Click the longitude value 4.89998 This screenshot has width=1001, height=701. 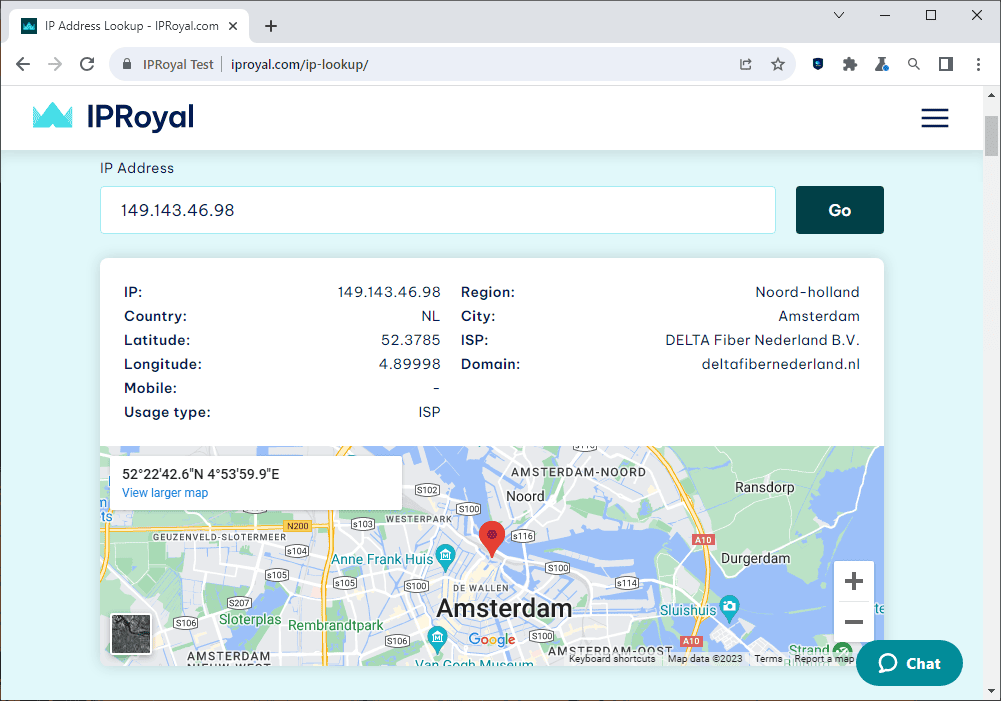(x=409, y=364)
